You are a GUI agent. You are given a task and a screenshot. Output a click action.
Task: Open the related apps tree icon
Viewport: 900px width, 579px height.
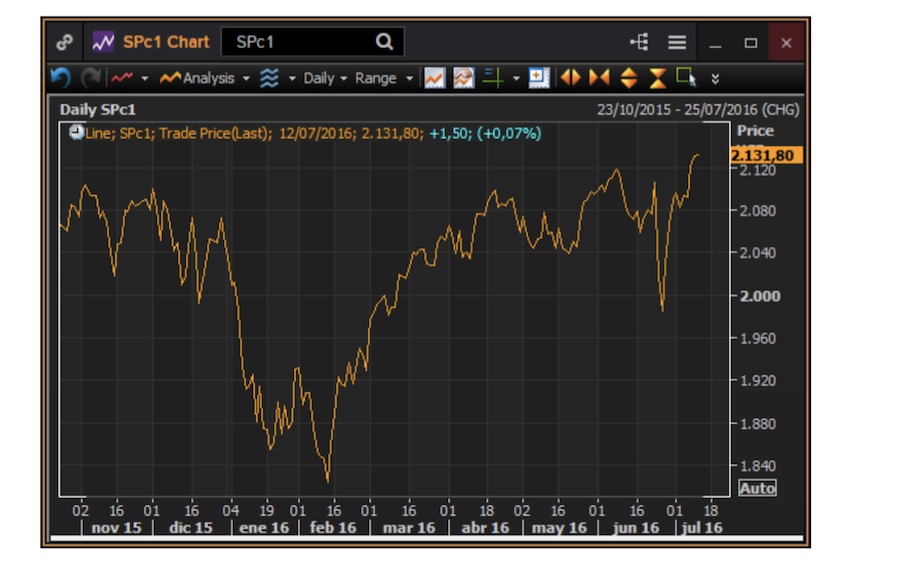639,42
